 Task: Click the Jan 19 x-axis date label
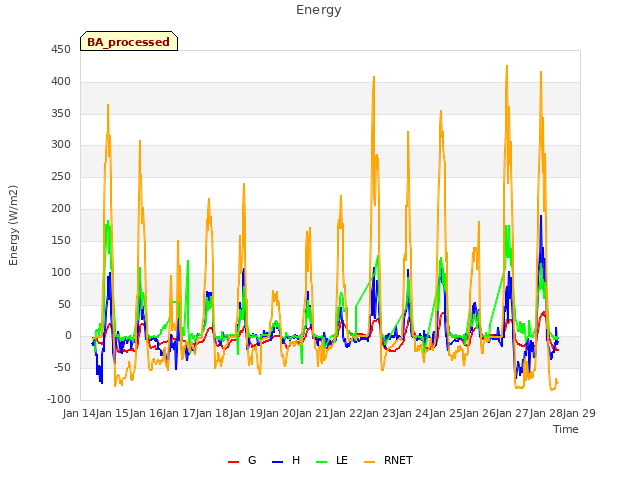pyautogui.click(x=247, y=413)
